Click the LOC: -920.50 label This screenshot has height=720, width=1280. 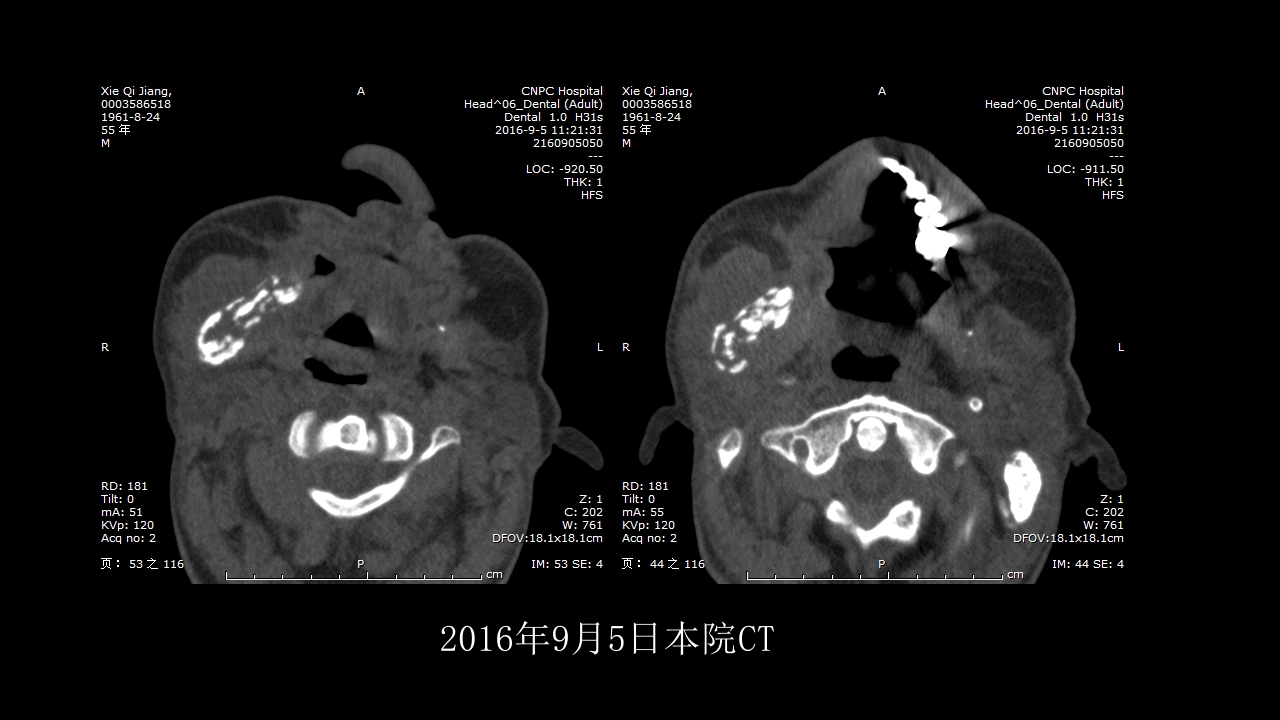564,169
